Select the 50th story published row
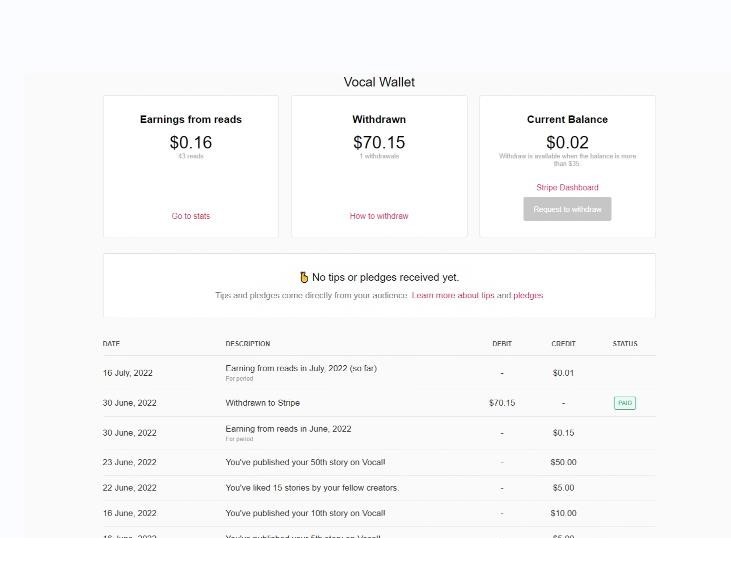This screenshot has height=561, width=731. 379,463
